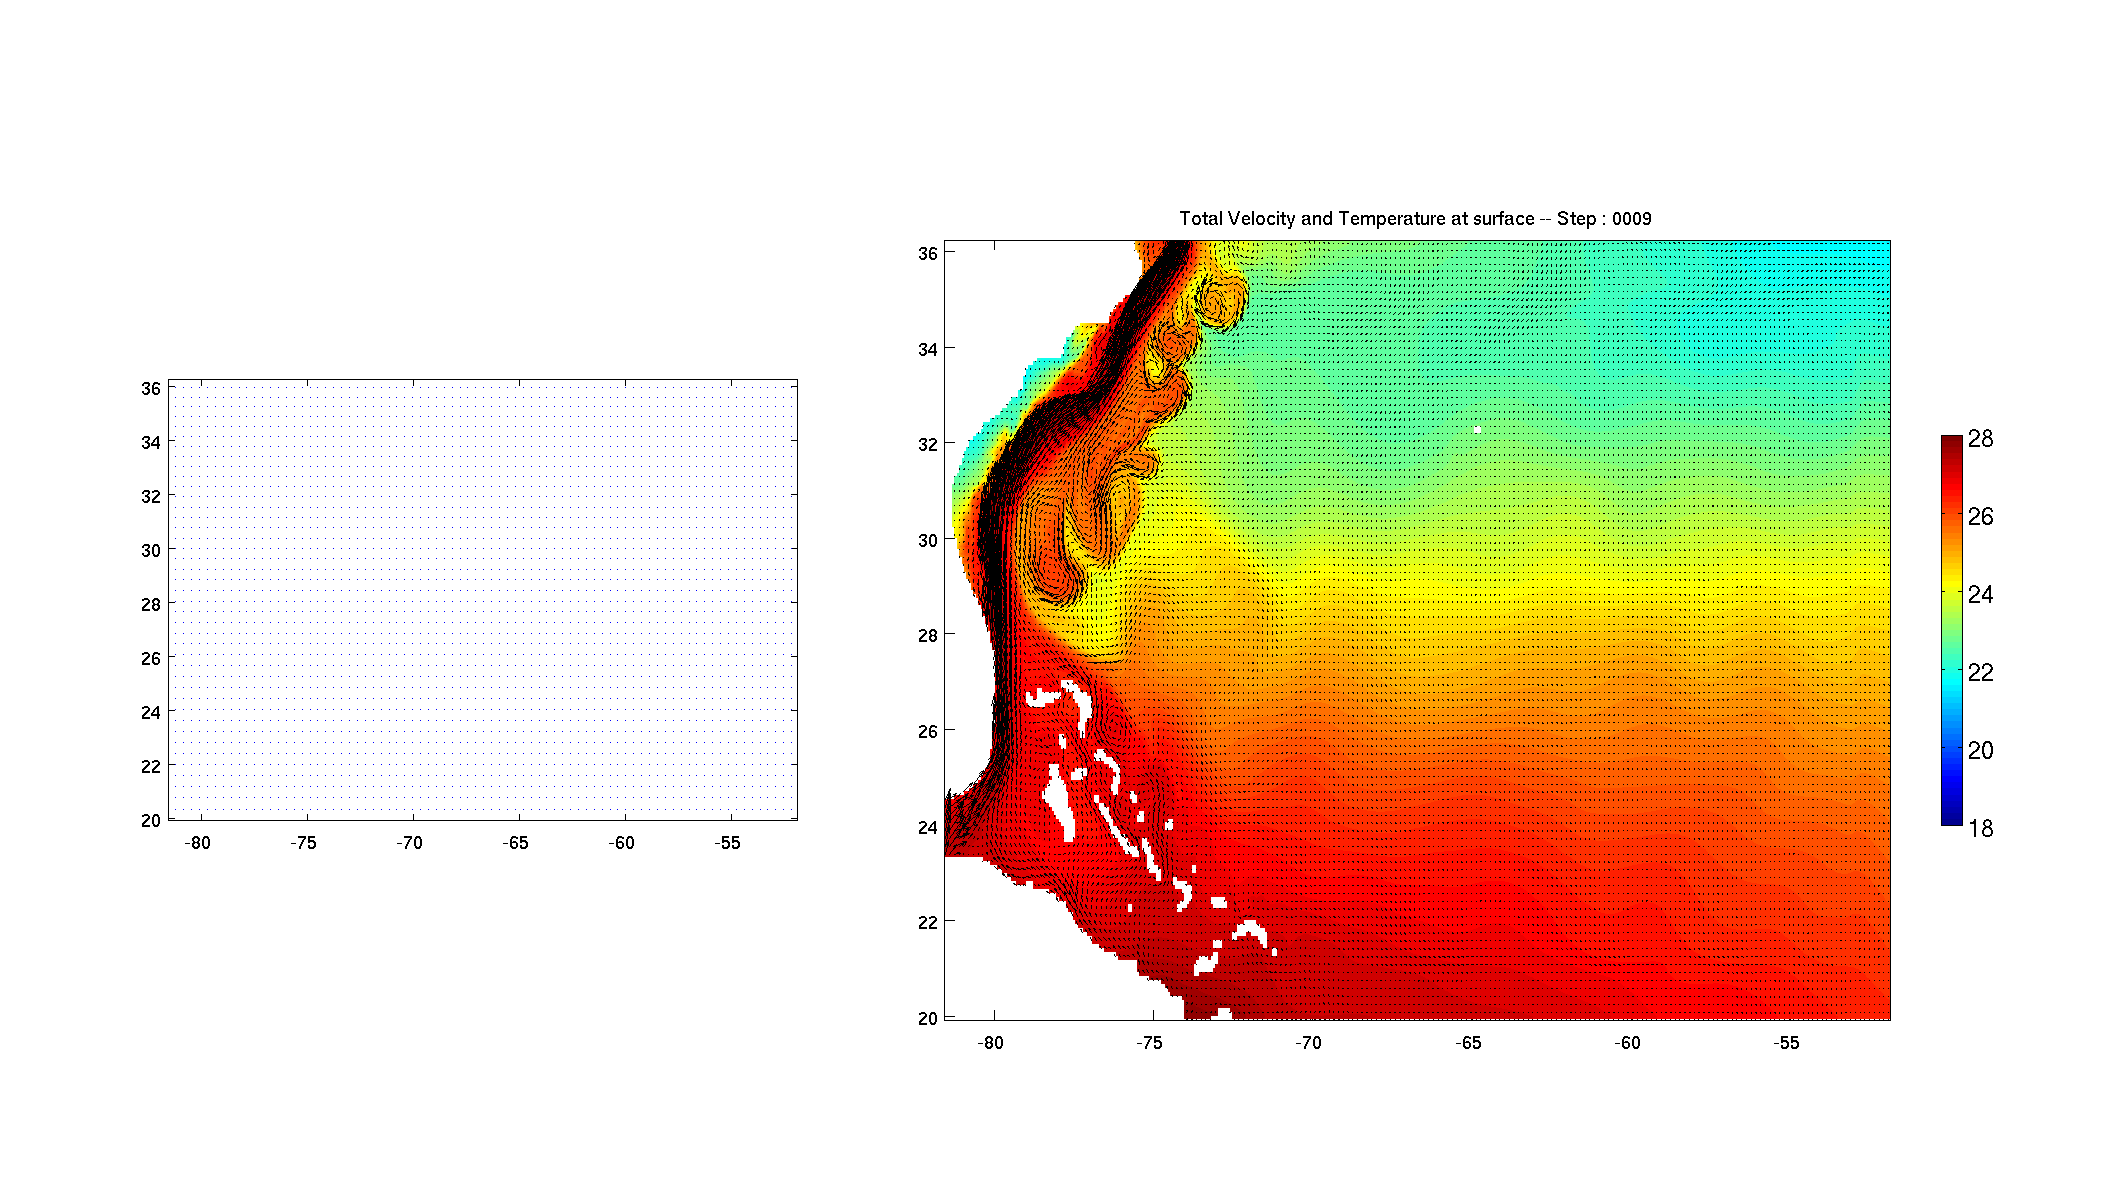Screen dimensions: 2101x1200
Task: Click the colorbar label "22"
Action: point(1980,673)
